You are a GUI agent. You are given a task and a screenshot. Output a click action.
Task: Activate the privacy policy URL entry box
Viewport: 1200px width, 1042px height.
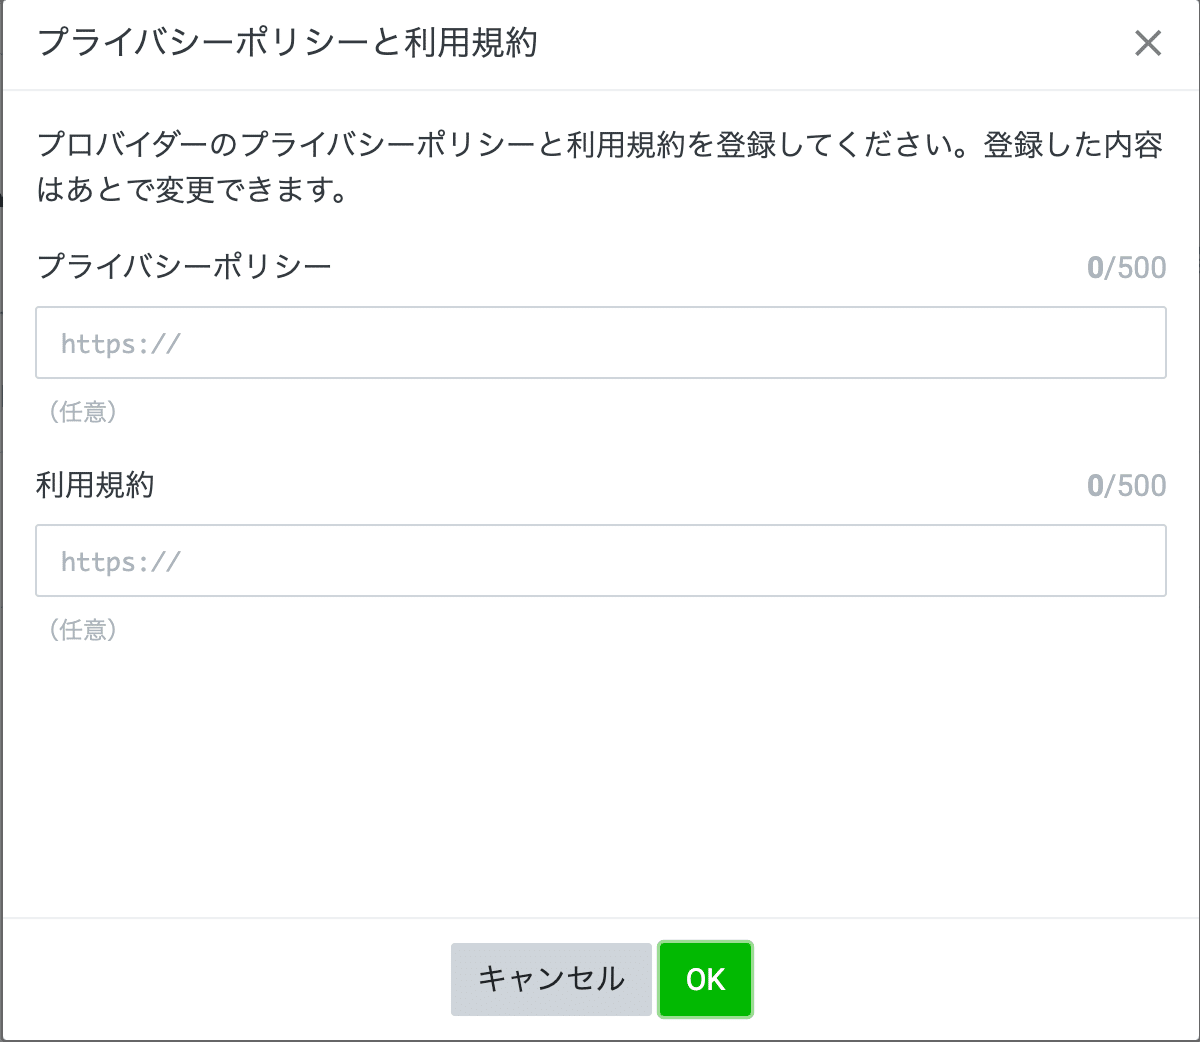tap(600, 342)
